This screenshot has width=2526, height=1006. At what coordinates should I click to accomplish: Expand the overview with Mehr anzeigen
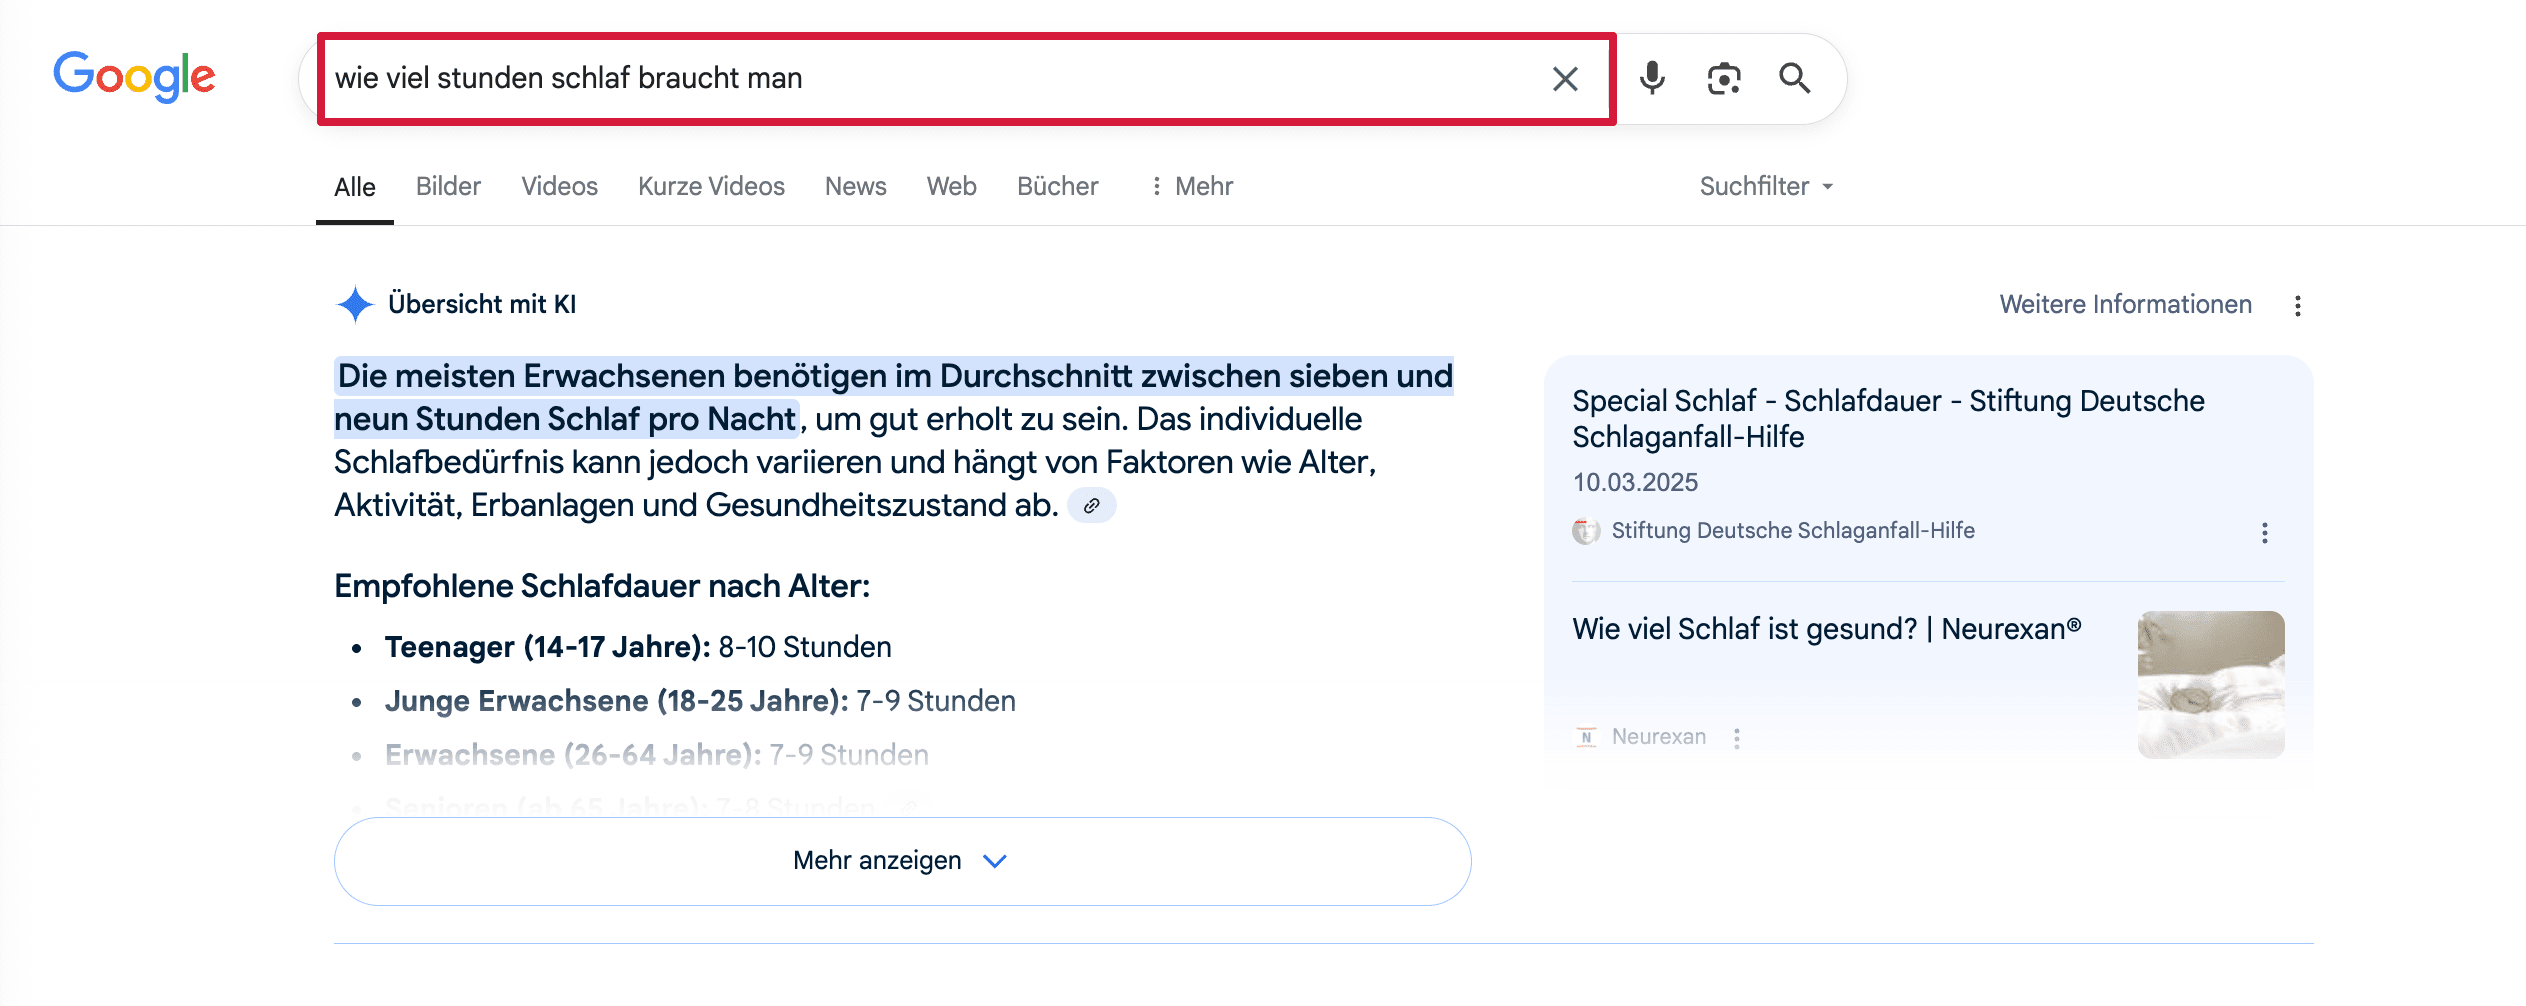pos(902,861)
